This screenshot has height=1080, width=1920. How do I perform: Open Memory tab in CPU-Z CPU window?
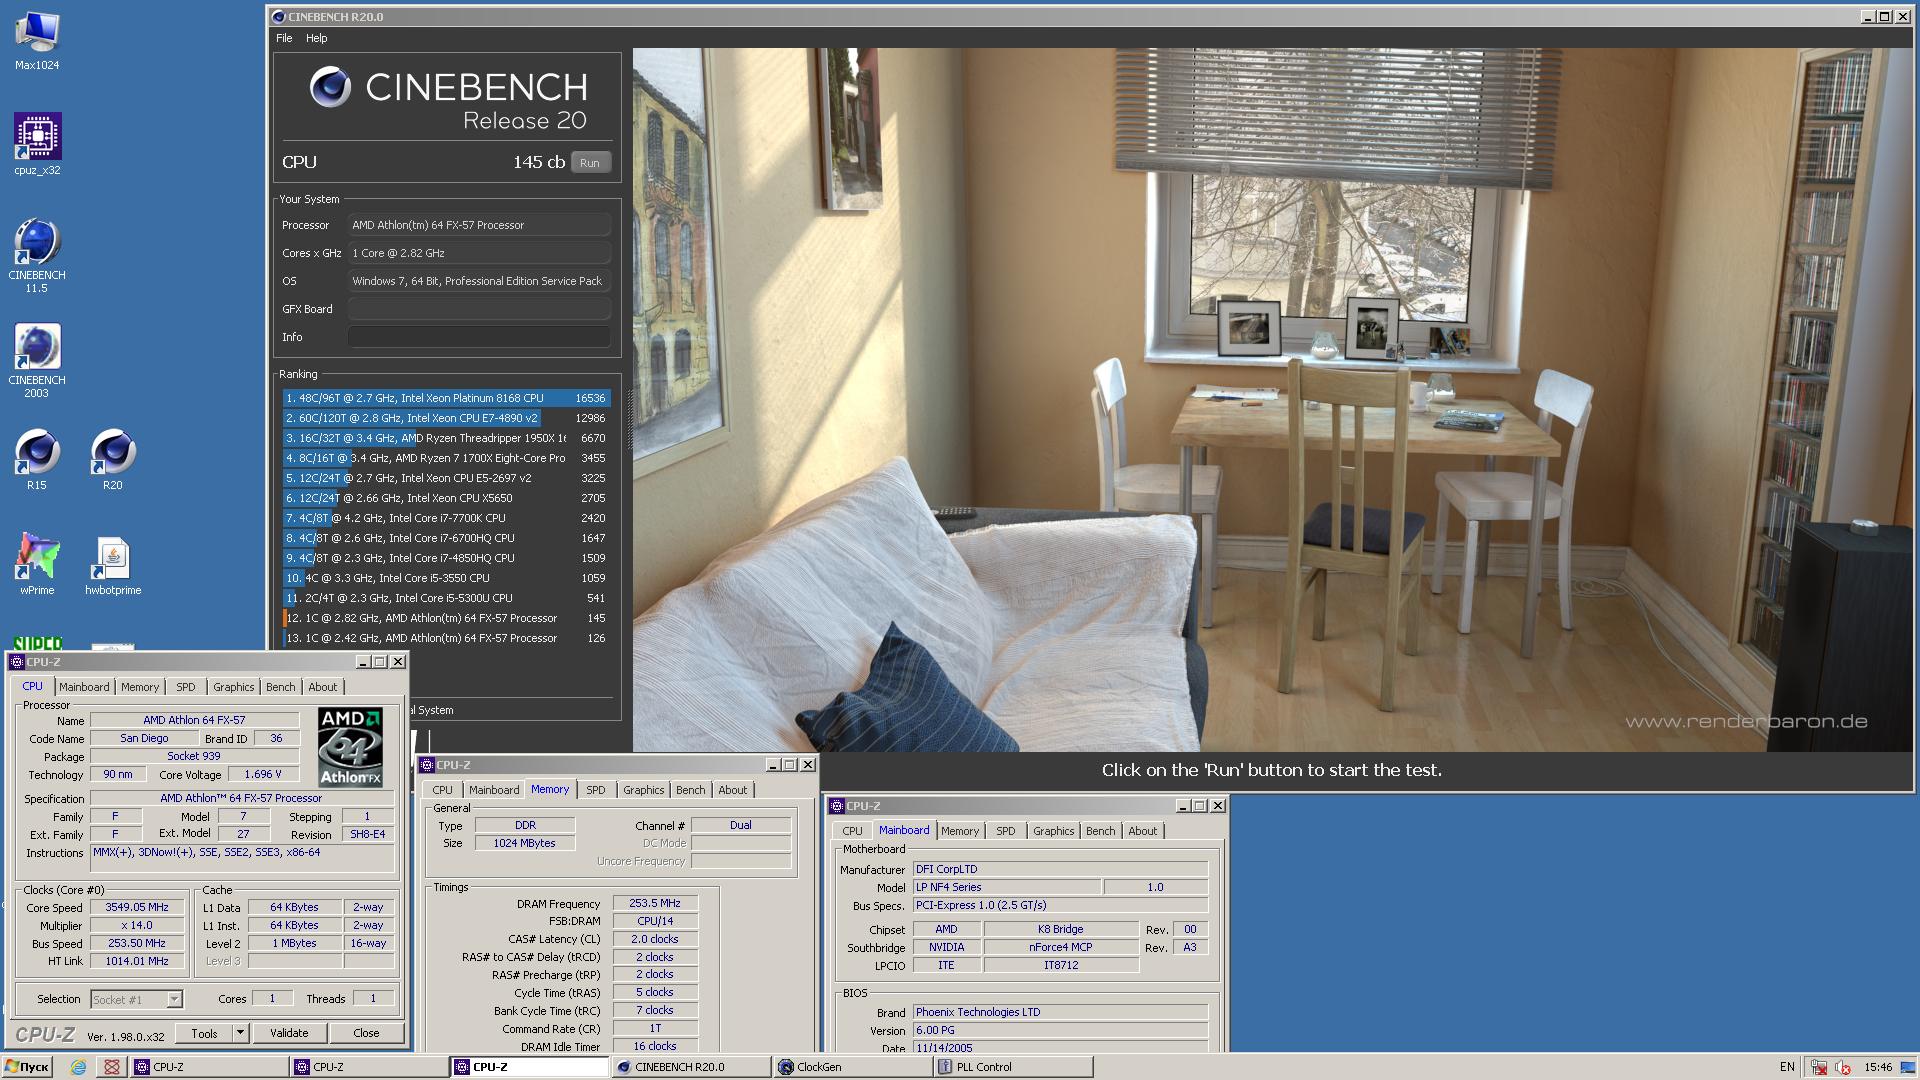point(140,687)
